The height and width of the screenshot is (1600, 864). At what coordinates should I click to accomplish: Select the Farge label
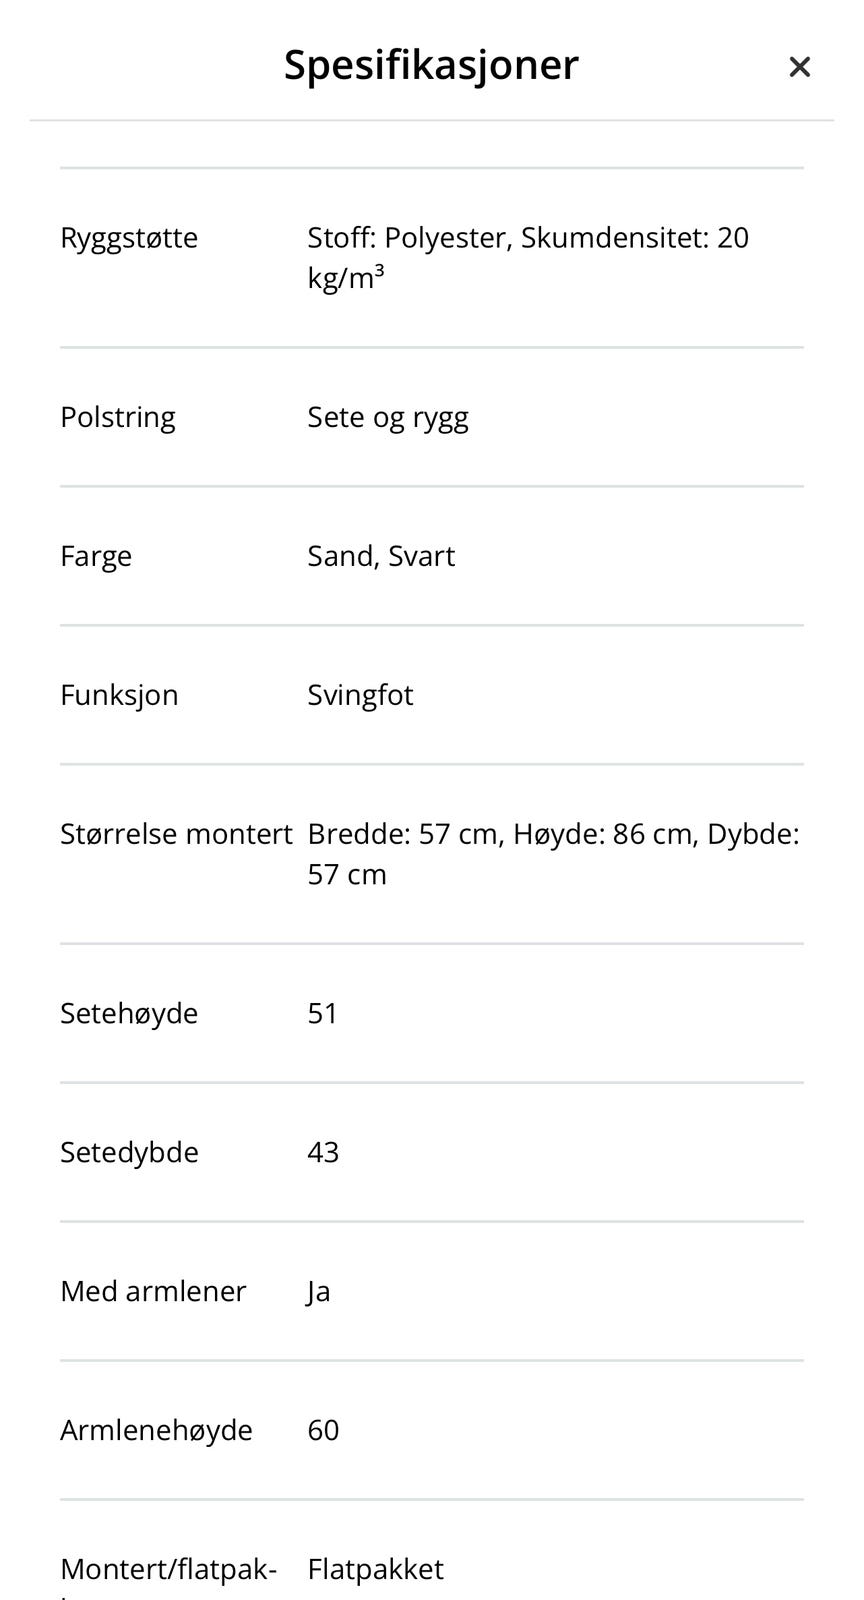click(96, 556)
